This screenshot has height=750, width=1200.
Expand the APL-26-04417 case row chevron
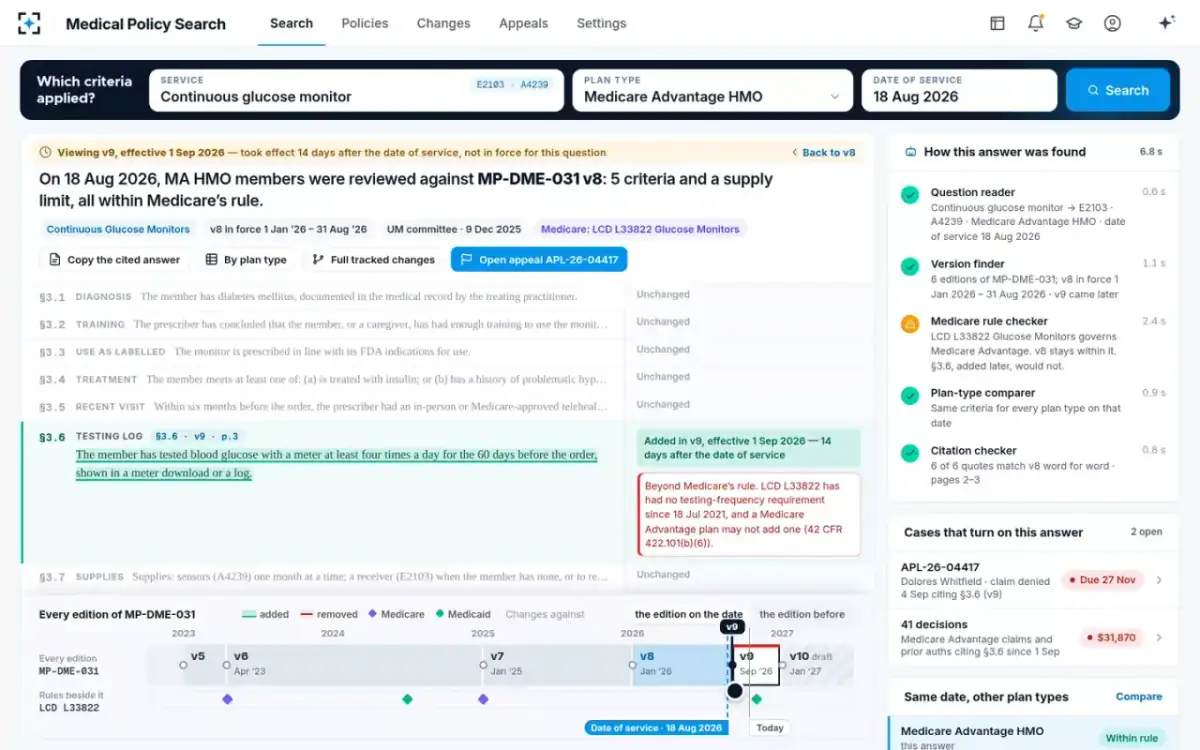coord(1159,580)
